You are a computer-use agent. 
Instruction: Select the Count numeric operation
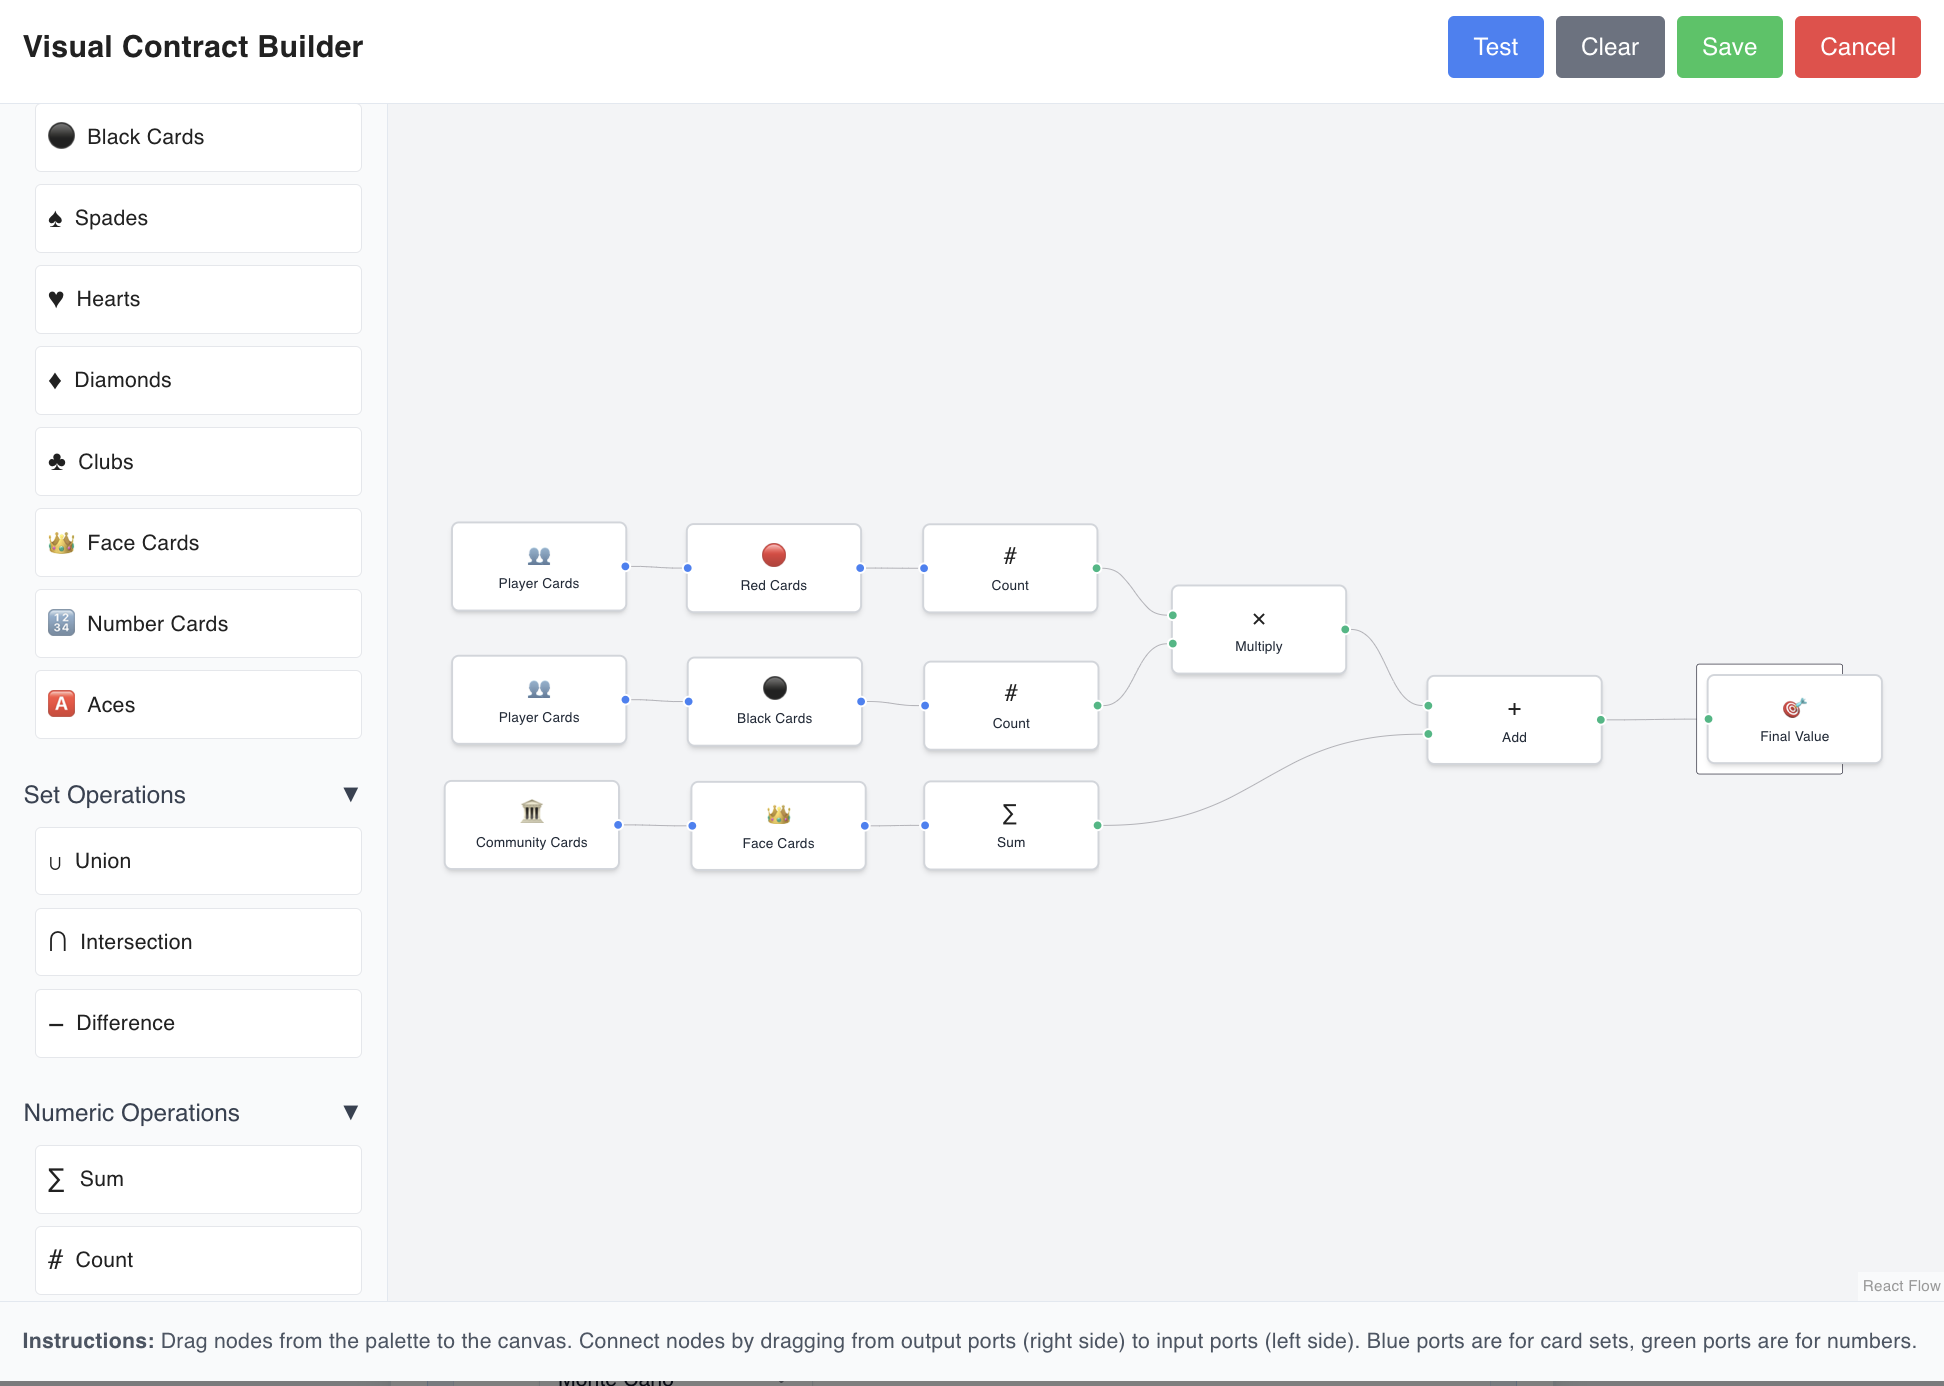click(x=197, y=1260)
